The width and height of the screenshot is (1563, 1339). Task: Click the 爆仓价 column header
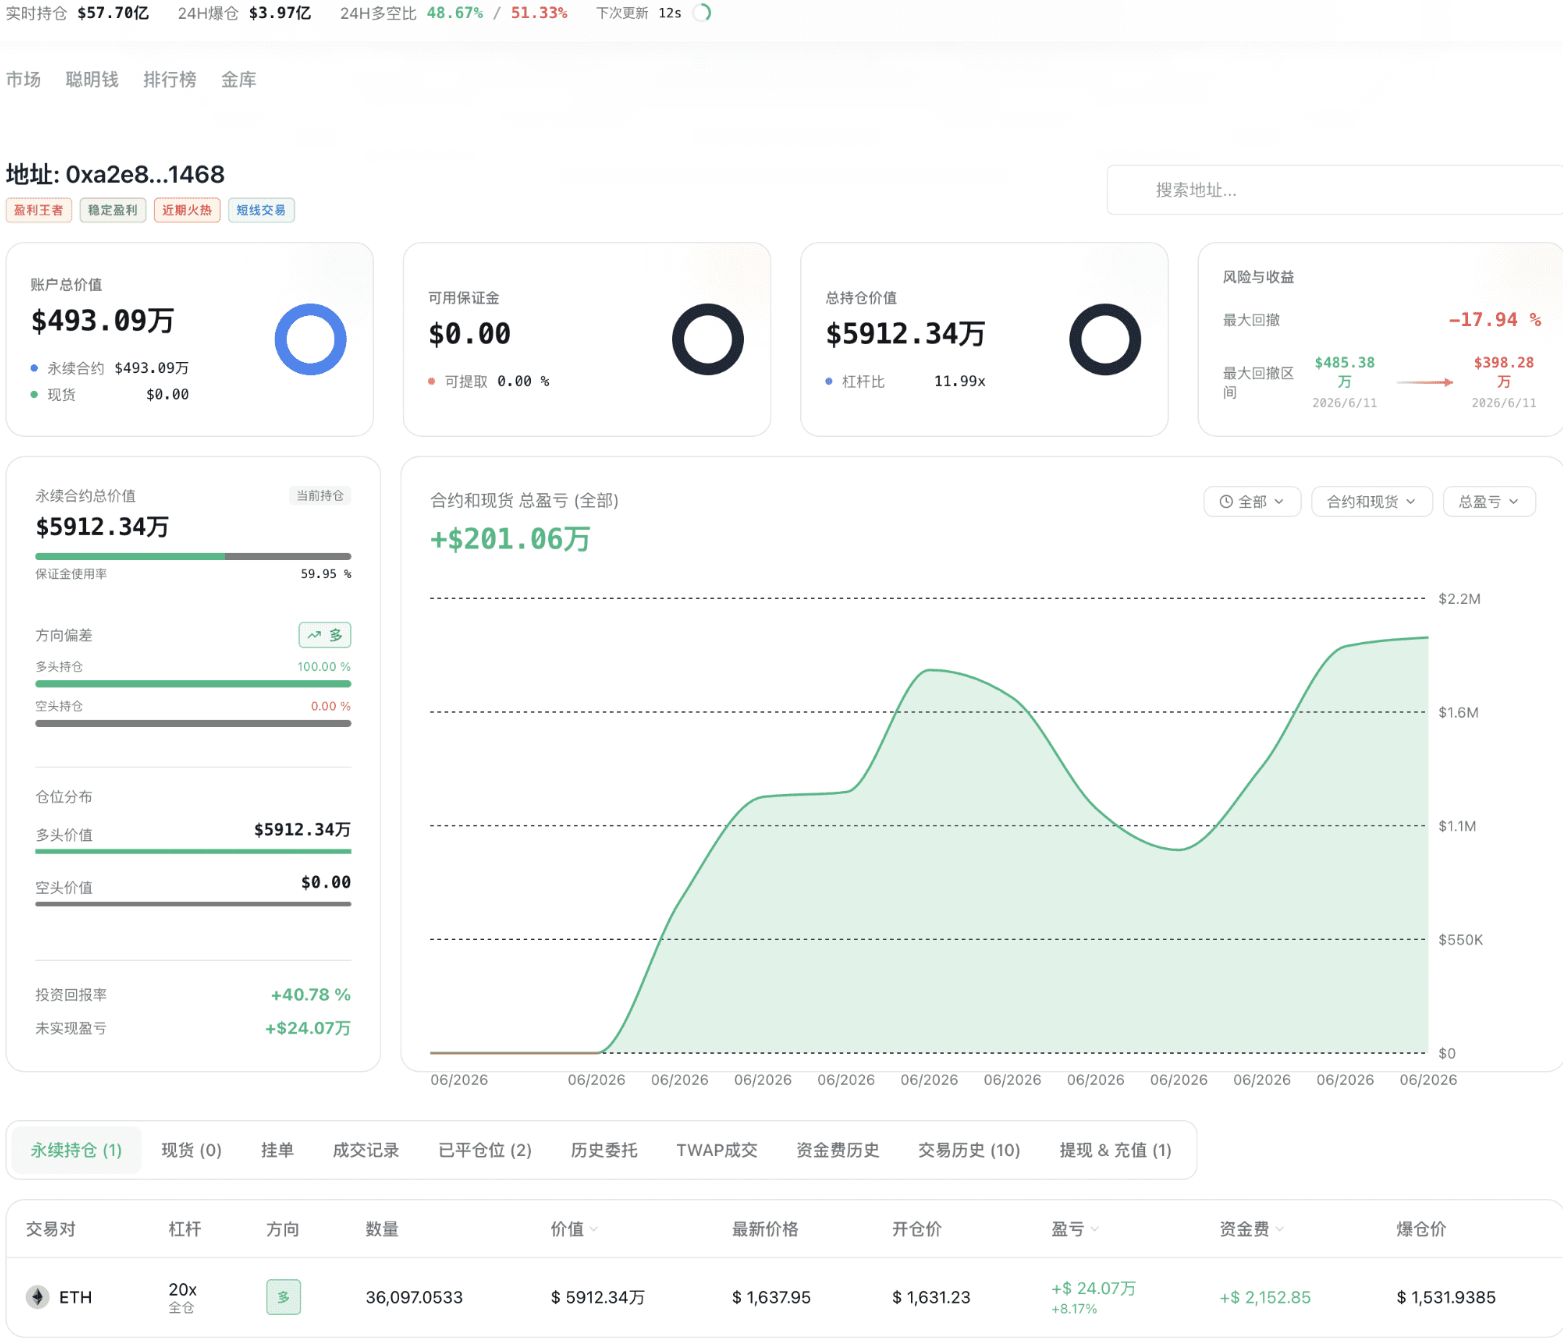coord(1421,1229)
